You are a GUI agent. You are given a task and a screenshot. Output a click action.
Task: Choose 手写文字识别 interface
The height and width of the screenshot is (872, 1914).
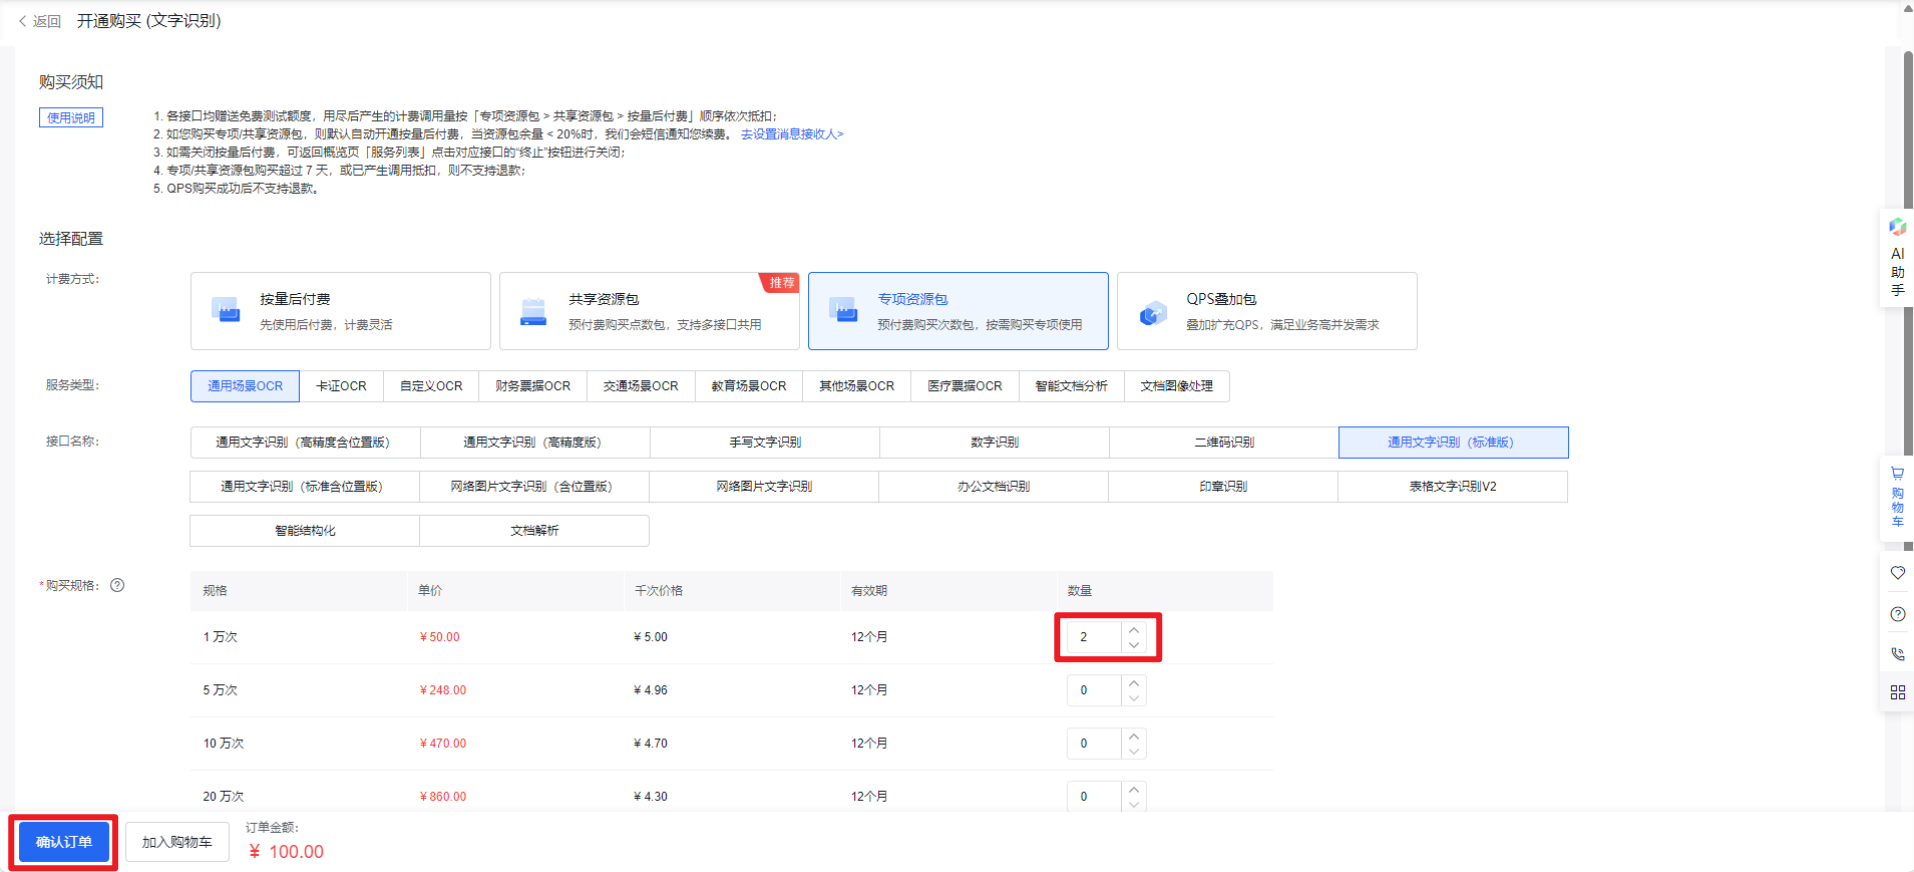point(765,442)
